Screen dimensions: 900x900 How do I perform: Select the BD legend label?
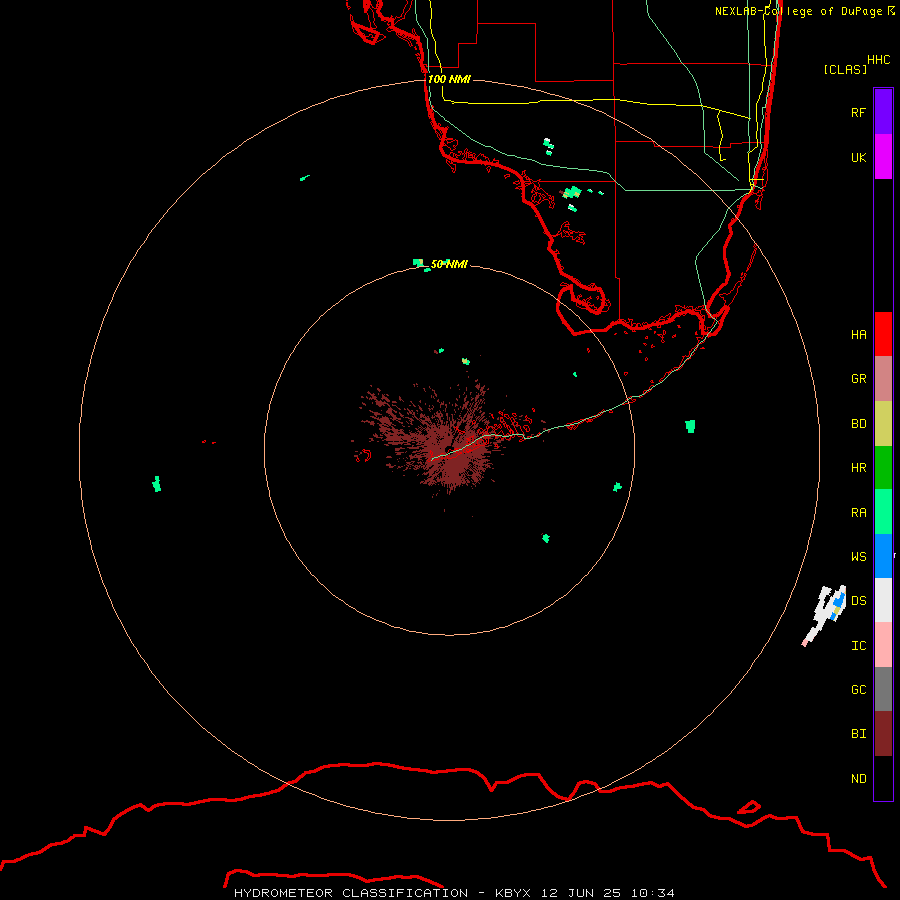pos(859,424)
